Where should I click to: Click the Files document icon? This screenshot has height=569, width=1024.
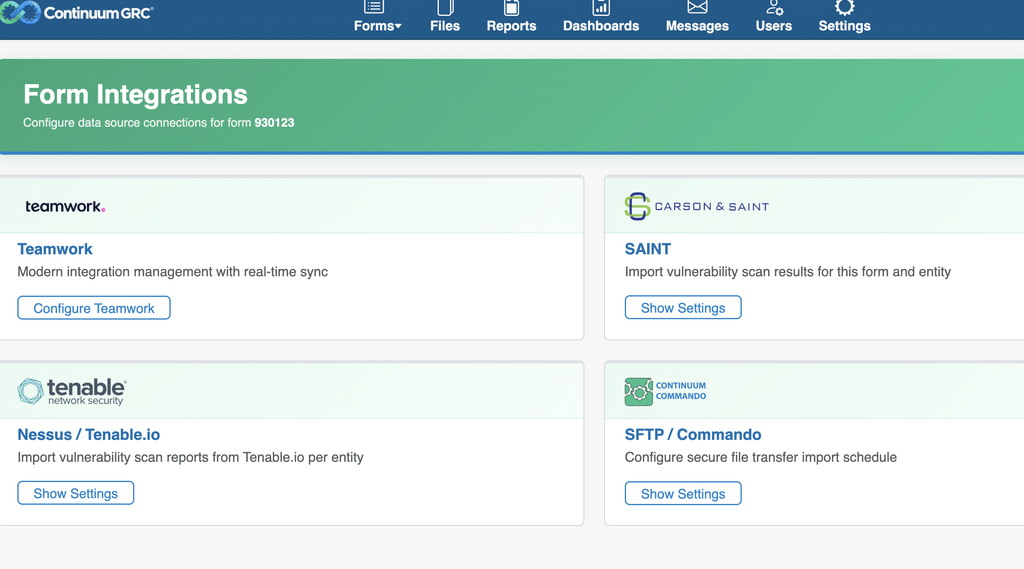tap(445, 7)
